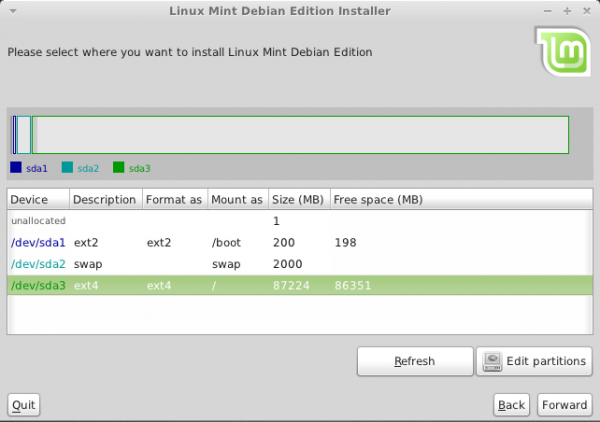Click the Refresh button
600x422 pixels.
(x=415, y=361)
